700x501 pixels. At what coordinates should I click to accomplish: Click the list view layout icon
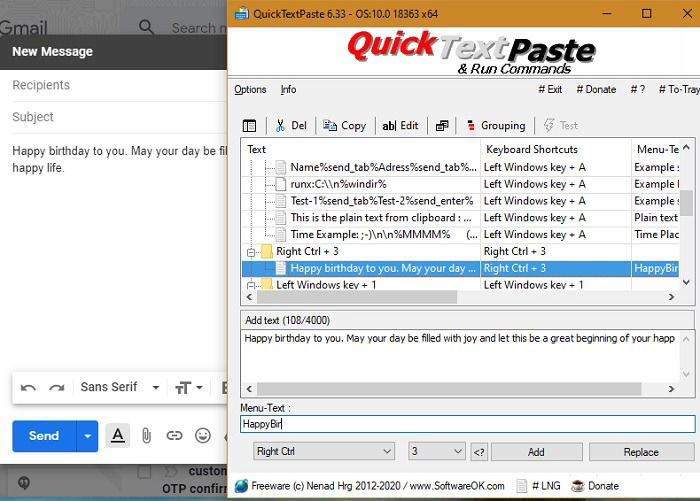tap(249, 125)
